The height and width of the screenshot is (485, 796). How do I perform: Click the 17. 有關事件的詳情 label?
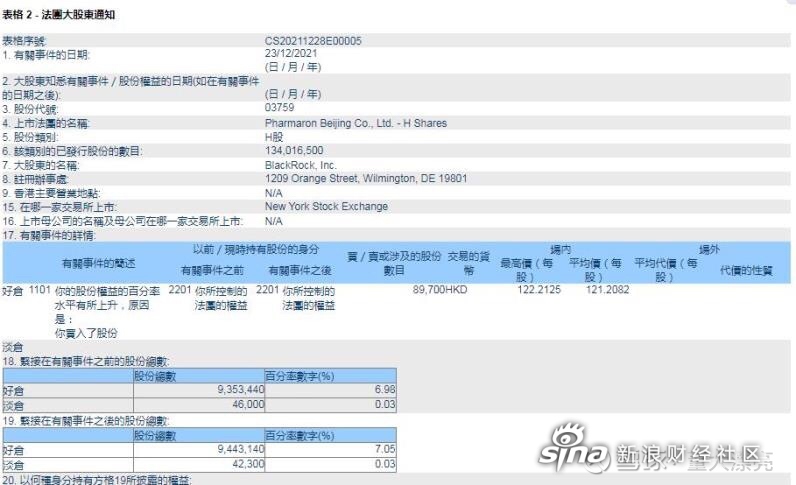49,236
